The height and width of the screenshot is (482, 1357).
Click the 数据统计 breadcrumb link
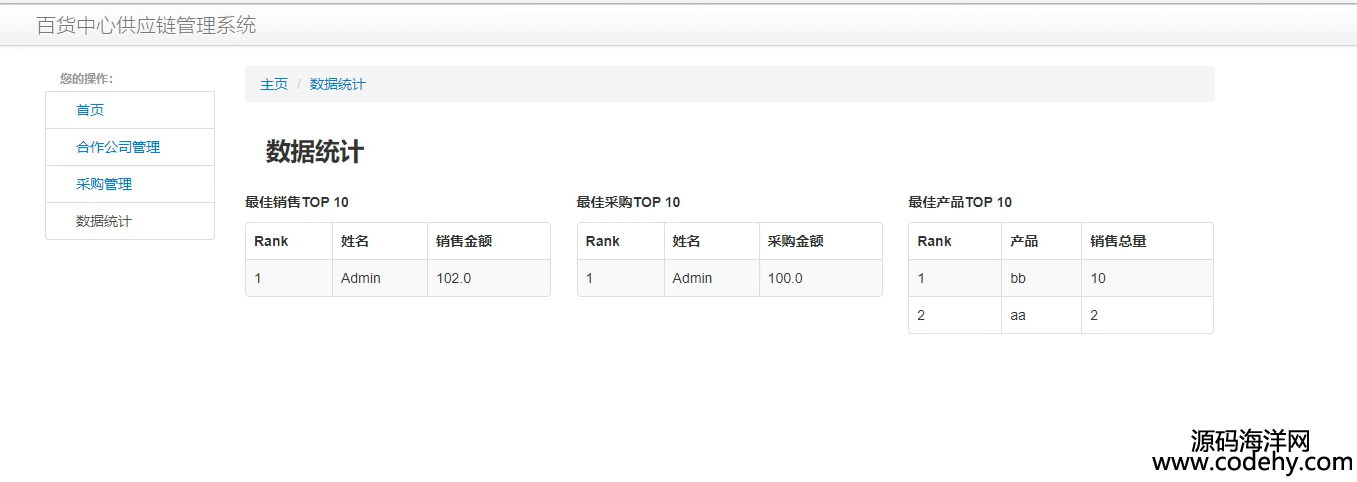(338, 84)
